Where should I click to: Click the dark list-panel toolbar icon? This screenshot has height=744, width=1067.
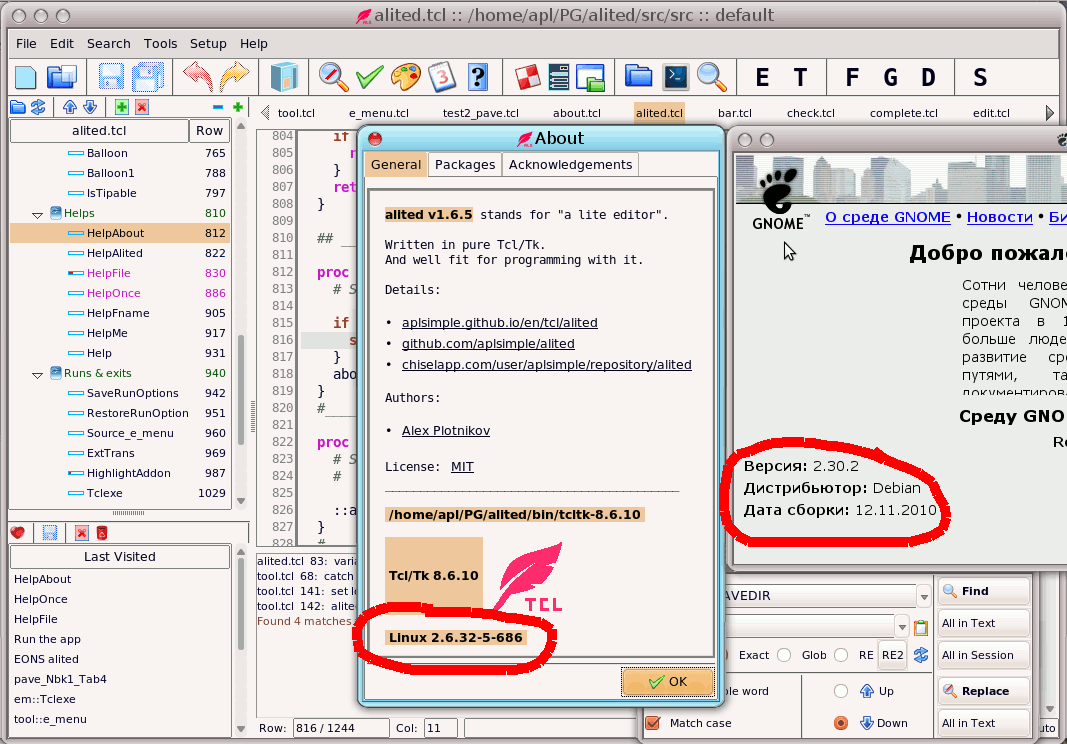[x=559, y=77]
